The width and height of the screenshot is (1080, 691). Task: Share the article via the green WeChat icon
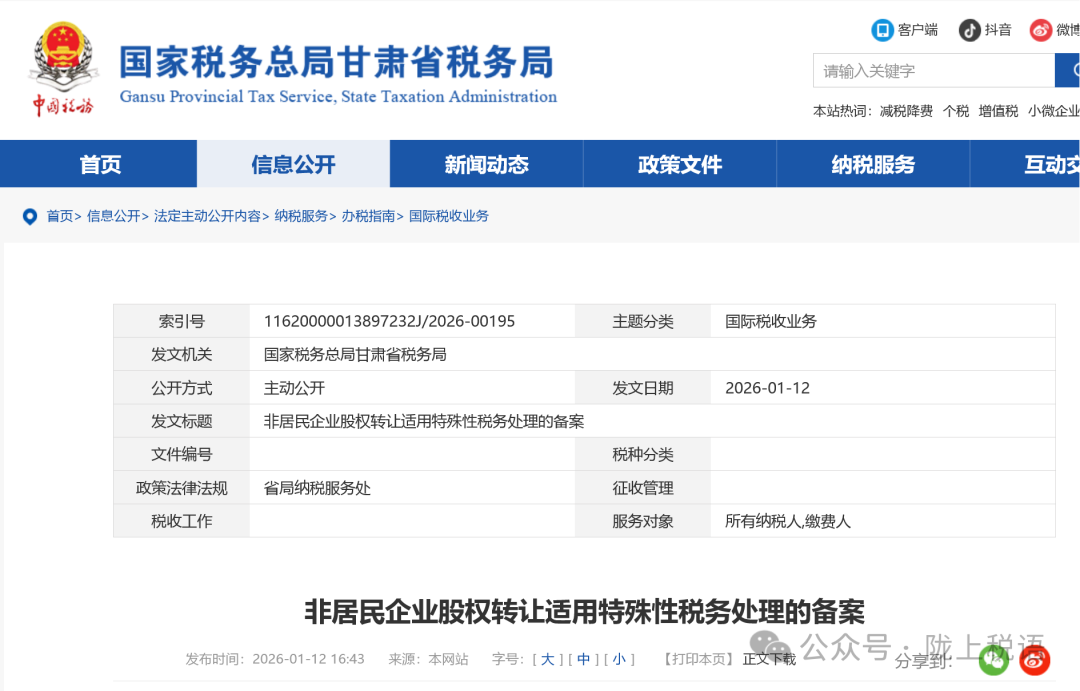(993, 660)
